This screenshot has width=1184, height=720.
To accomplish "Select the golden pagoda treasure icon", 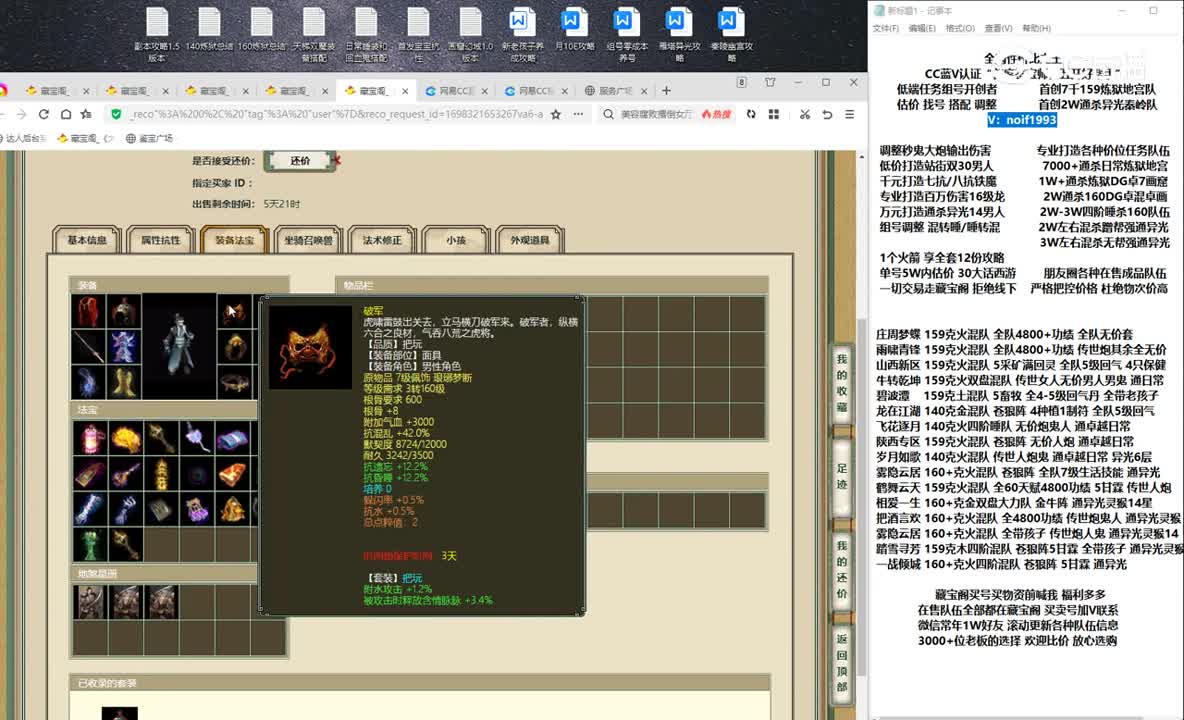I will (x=161, y=474).
